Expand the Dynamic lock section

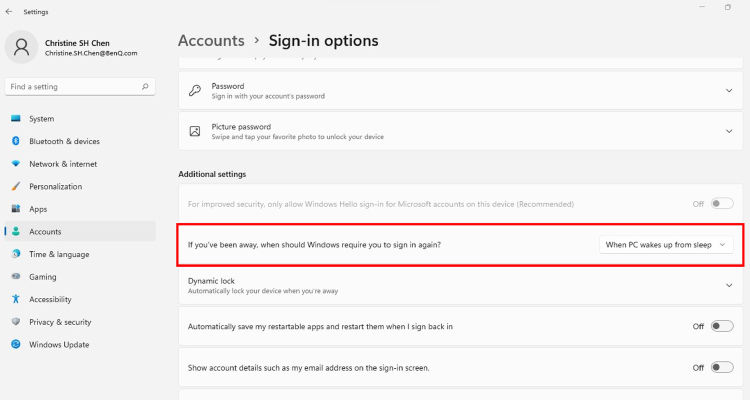(461, 286)
